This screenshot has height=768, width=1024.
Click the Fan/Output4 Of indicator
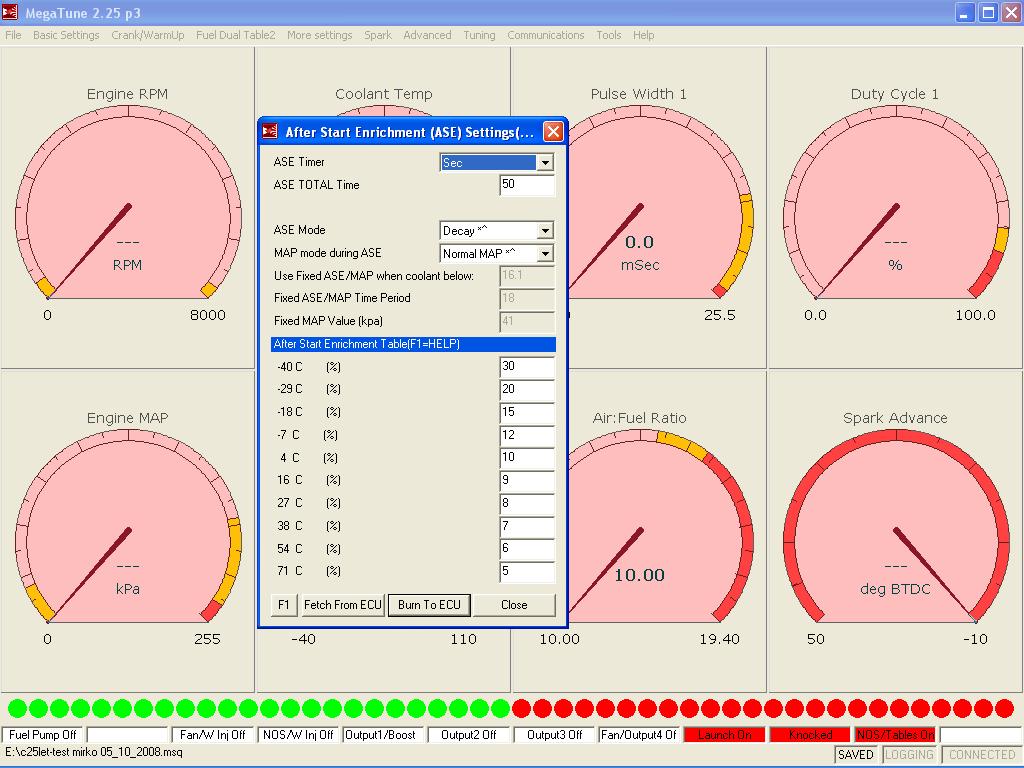point(639,735)
